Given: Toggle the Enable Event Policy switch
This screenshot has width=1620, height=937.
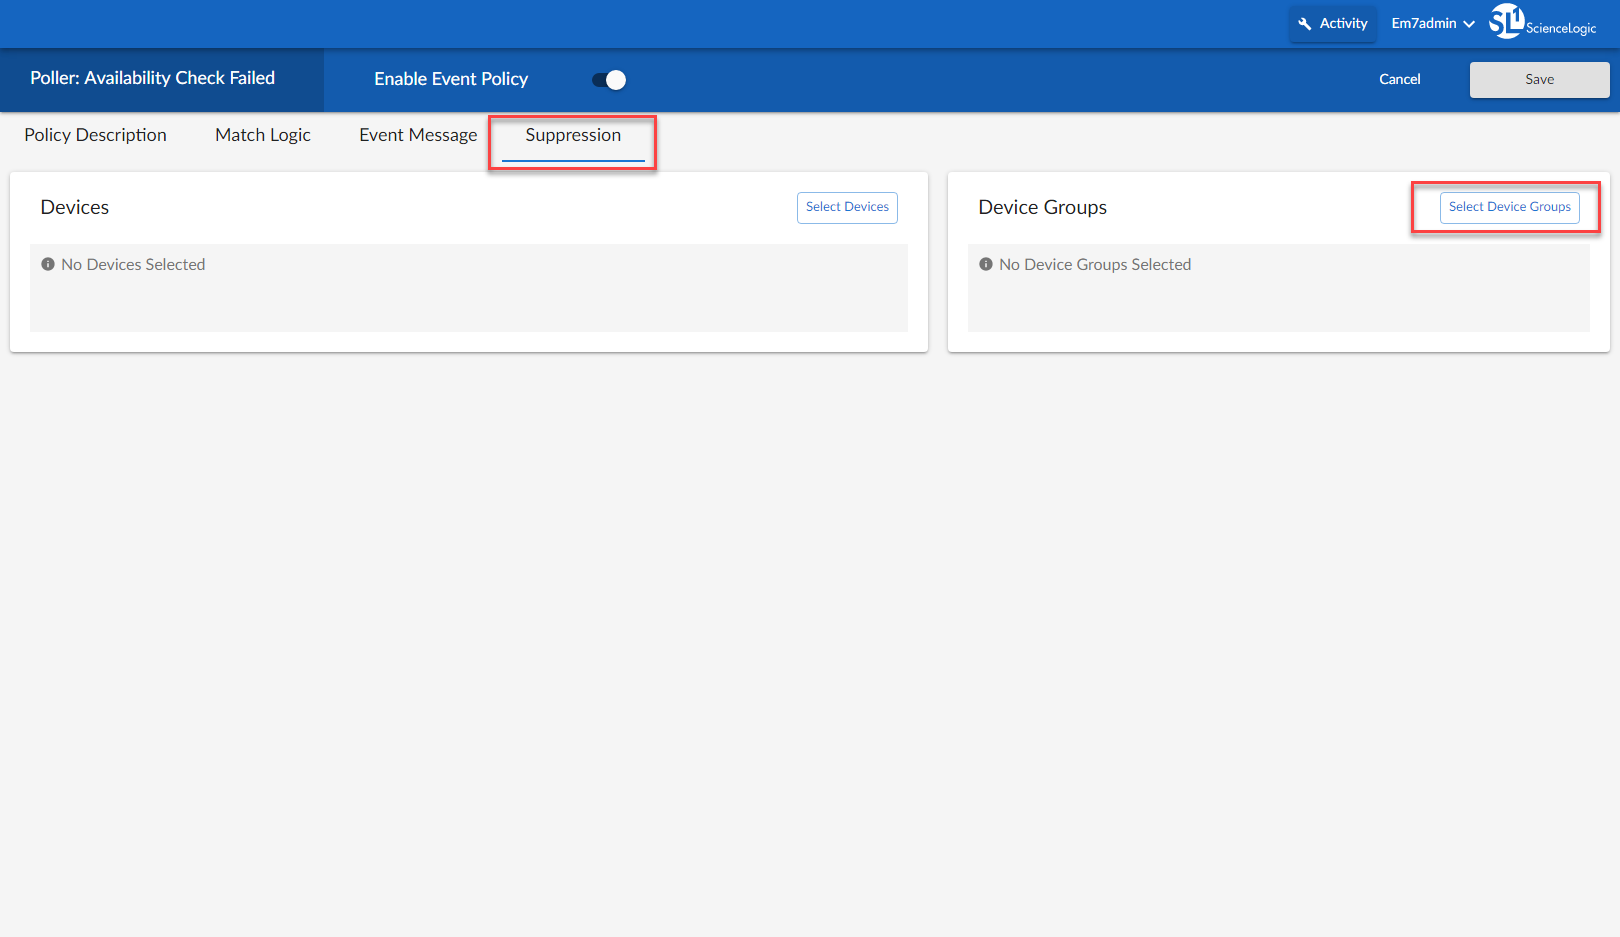Looking at the screenshot, I should pyautogui.click(x=609, y=80).
